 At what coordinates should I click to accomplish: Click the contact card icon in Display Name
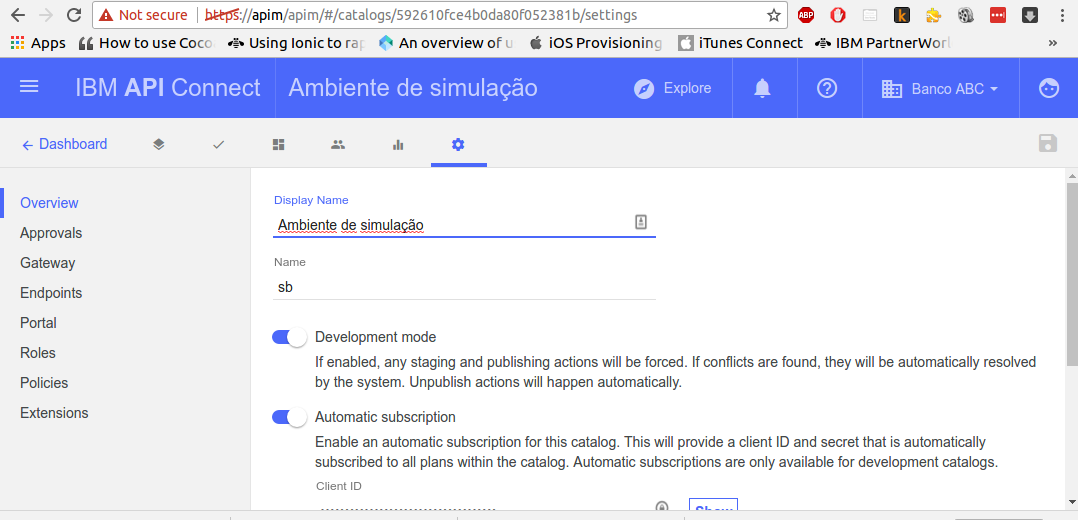pos(641,222)
